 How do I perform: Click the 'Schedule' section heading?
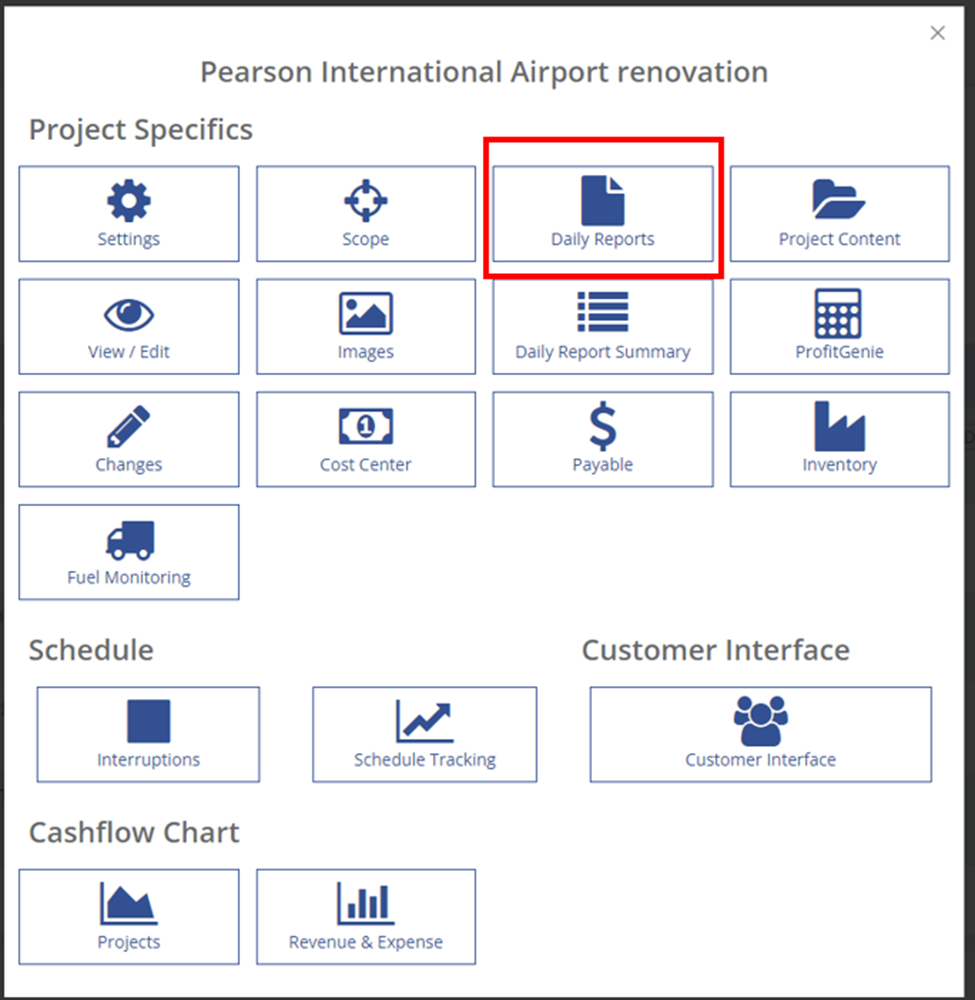click(x=91, y=650)
